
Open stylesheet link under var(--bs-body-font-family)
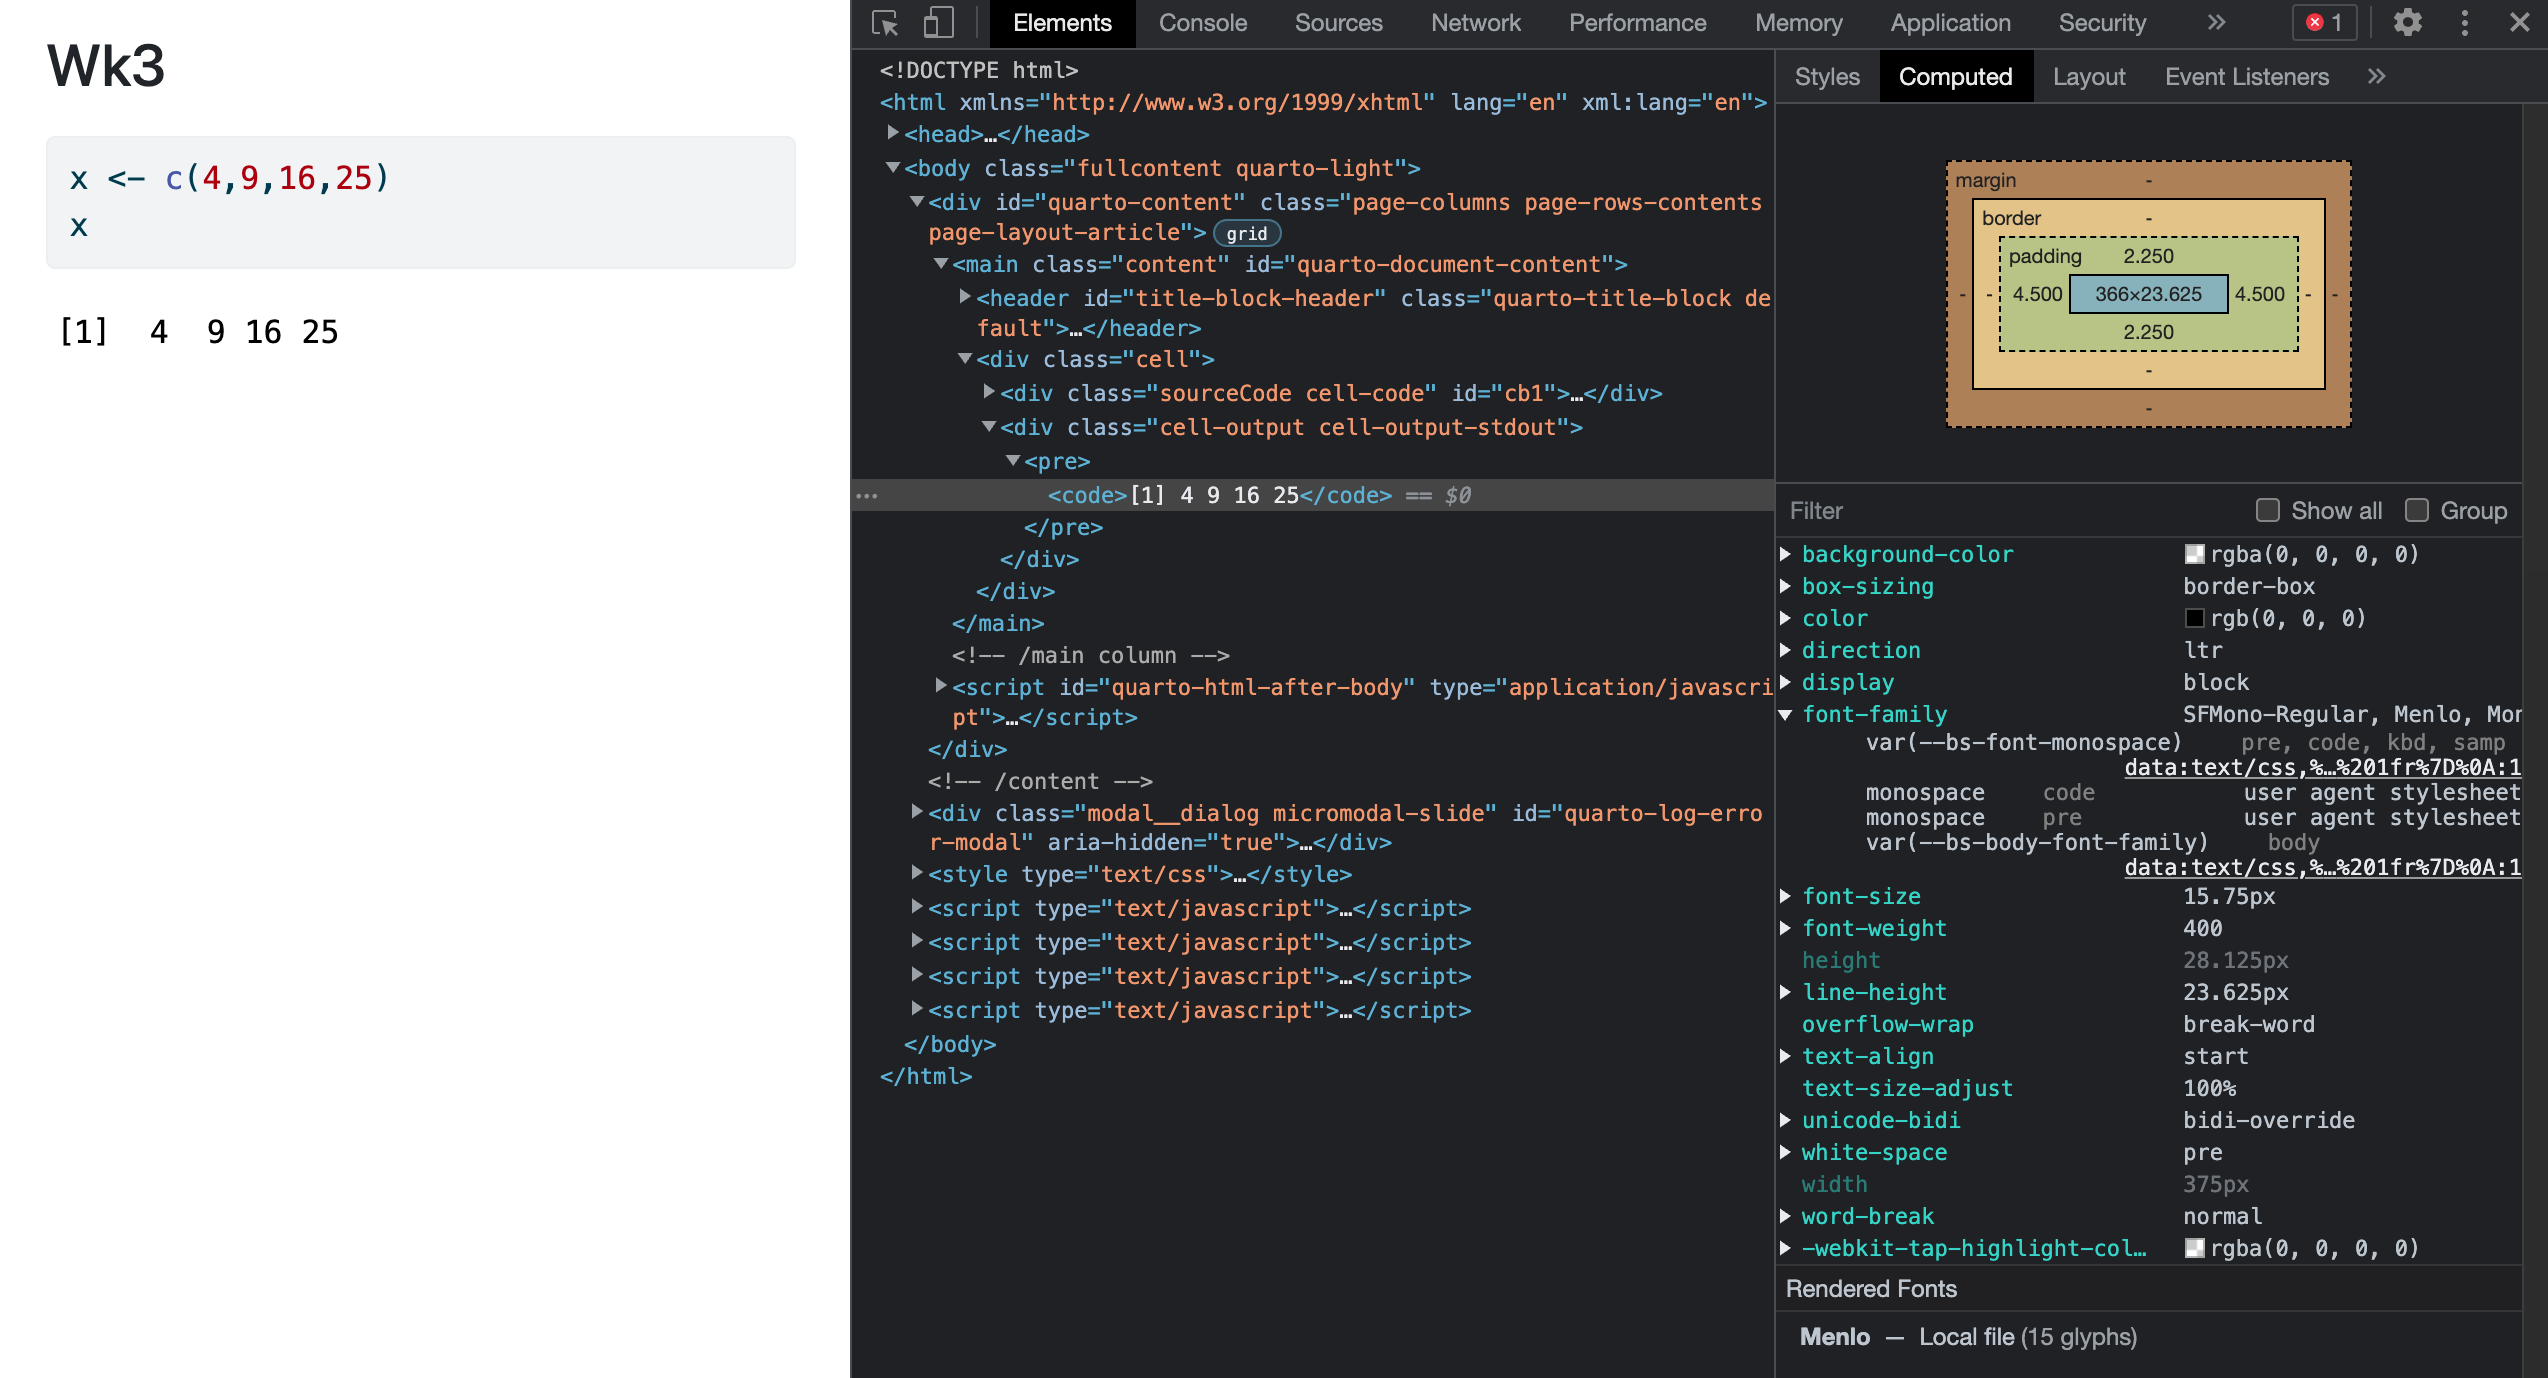click(2323, 867)
